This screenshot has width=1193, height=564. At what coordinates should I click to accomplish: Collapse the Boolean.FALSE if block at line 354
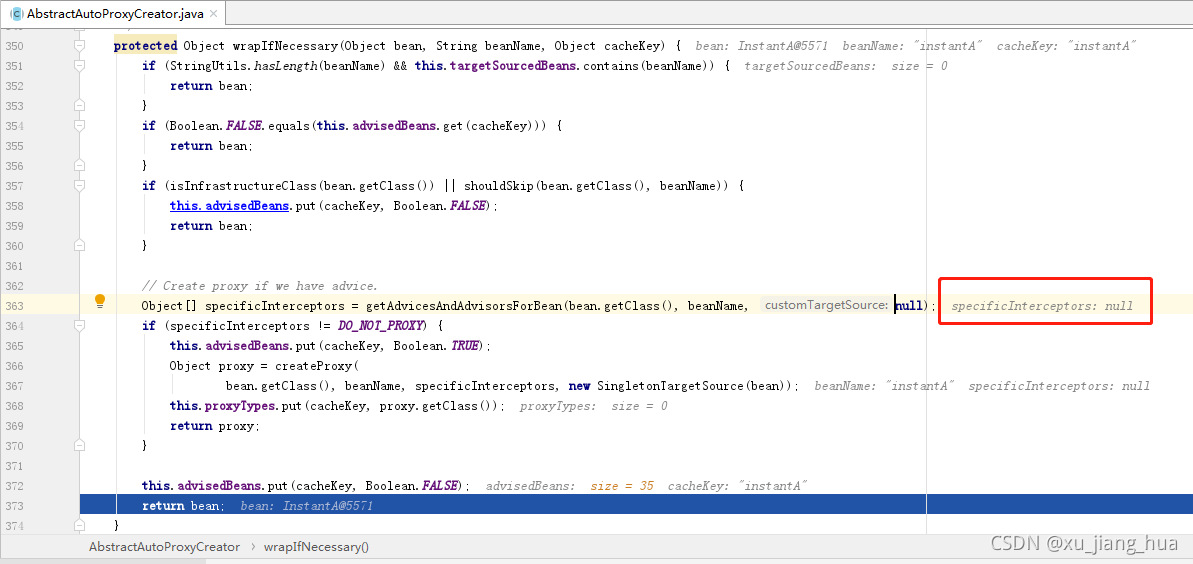(80, 126)
